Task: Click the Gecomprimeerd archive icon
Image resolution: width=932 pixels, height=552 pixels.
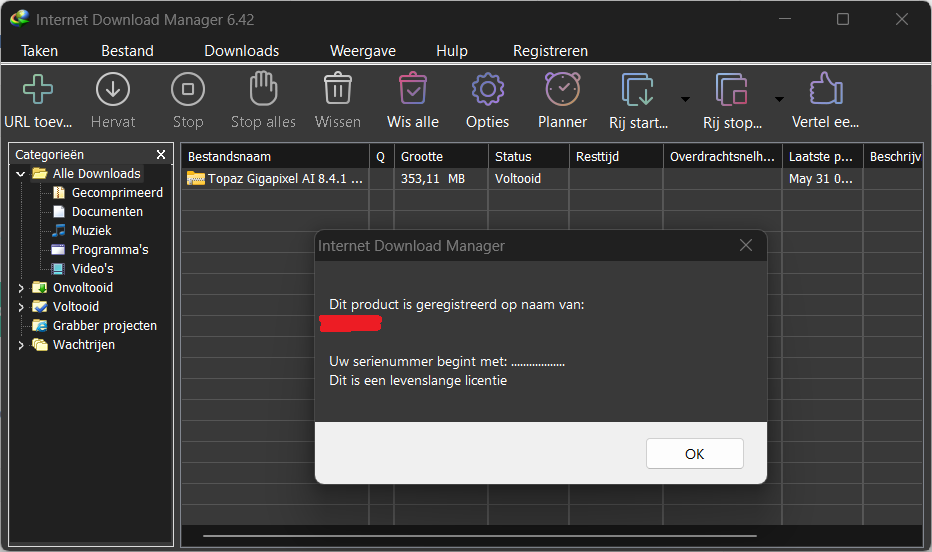Action: (x=59, y=193)
